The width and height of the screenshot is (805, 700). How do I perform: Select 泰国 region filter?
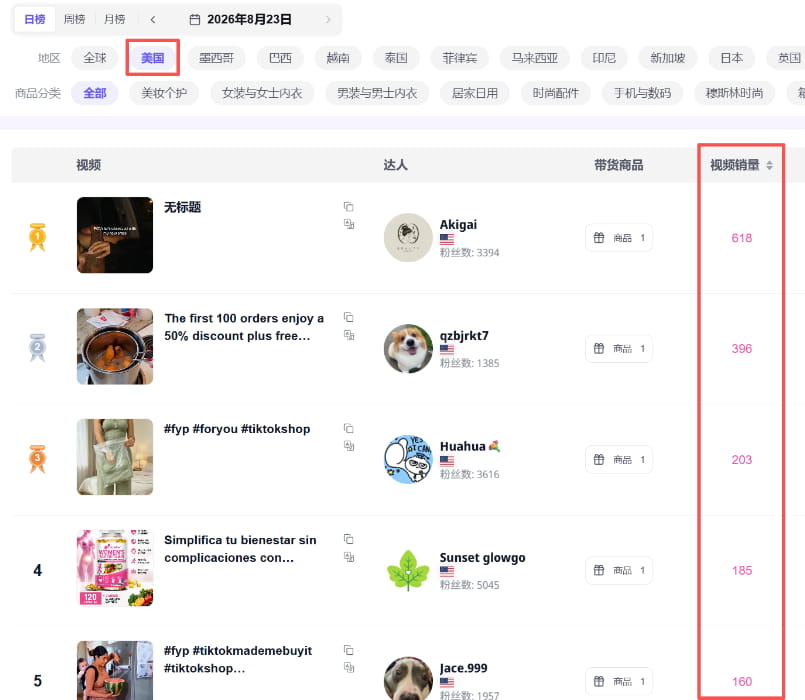(x=396, y=58)
